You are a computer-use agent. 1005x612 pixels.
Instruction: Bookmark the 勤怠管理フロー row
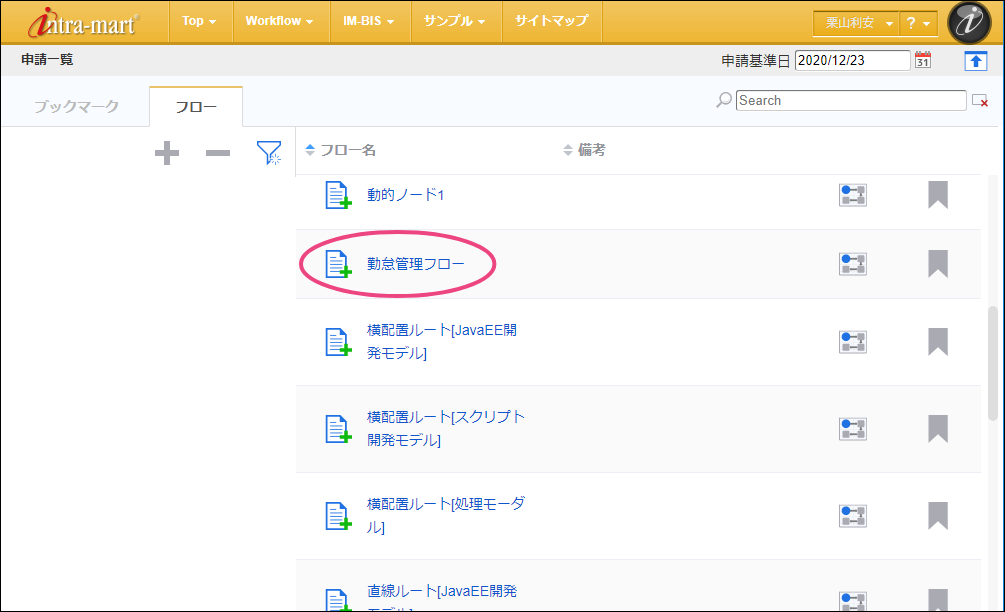coord(937,264)
